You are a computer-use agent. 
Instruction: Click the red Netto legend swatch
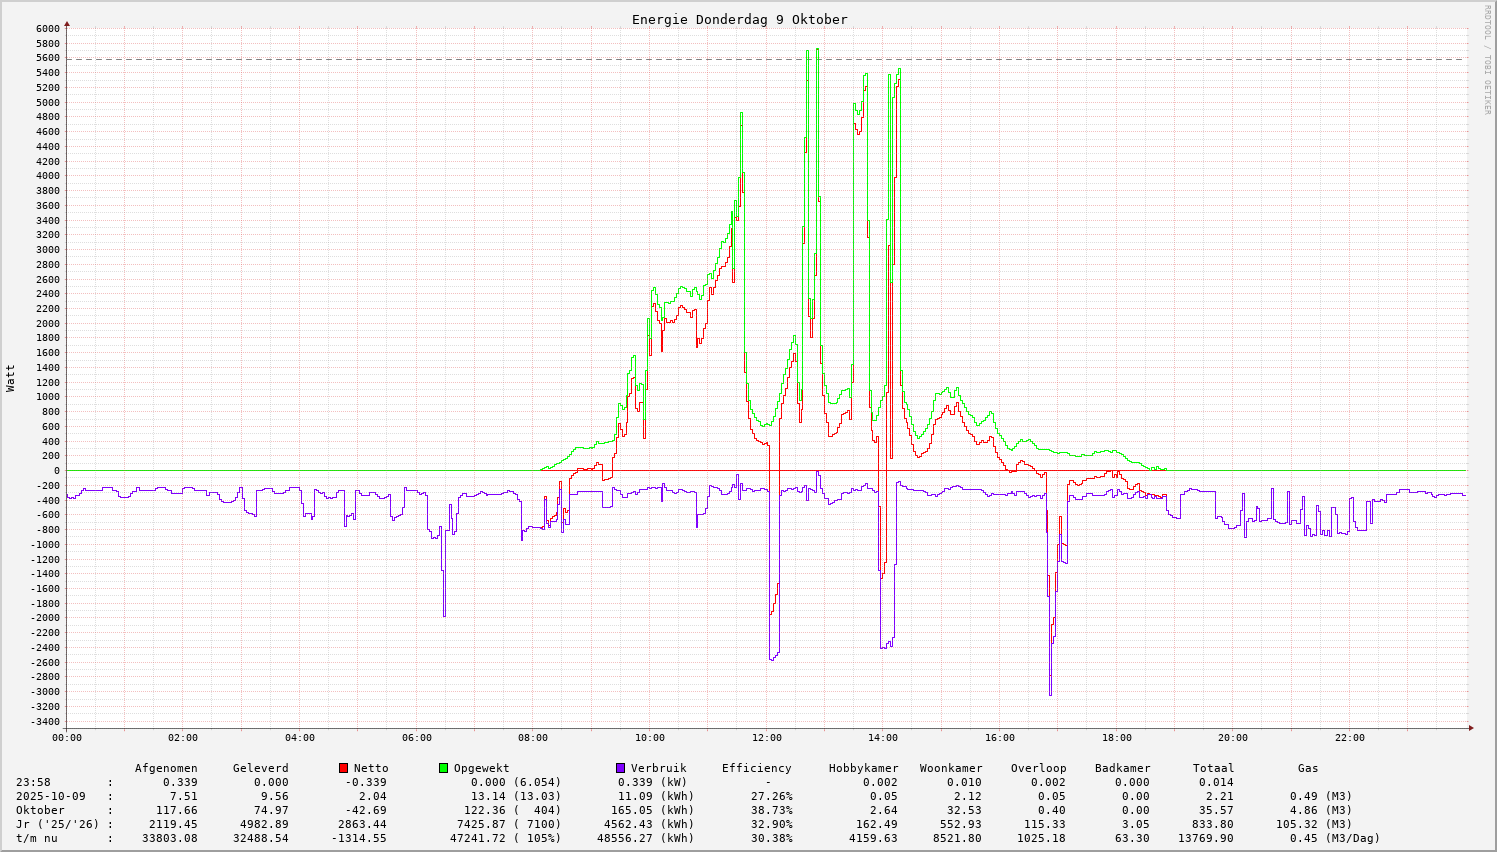[x=343, y=768]
